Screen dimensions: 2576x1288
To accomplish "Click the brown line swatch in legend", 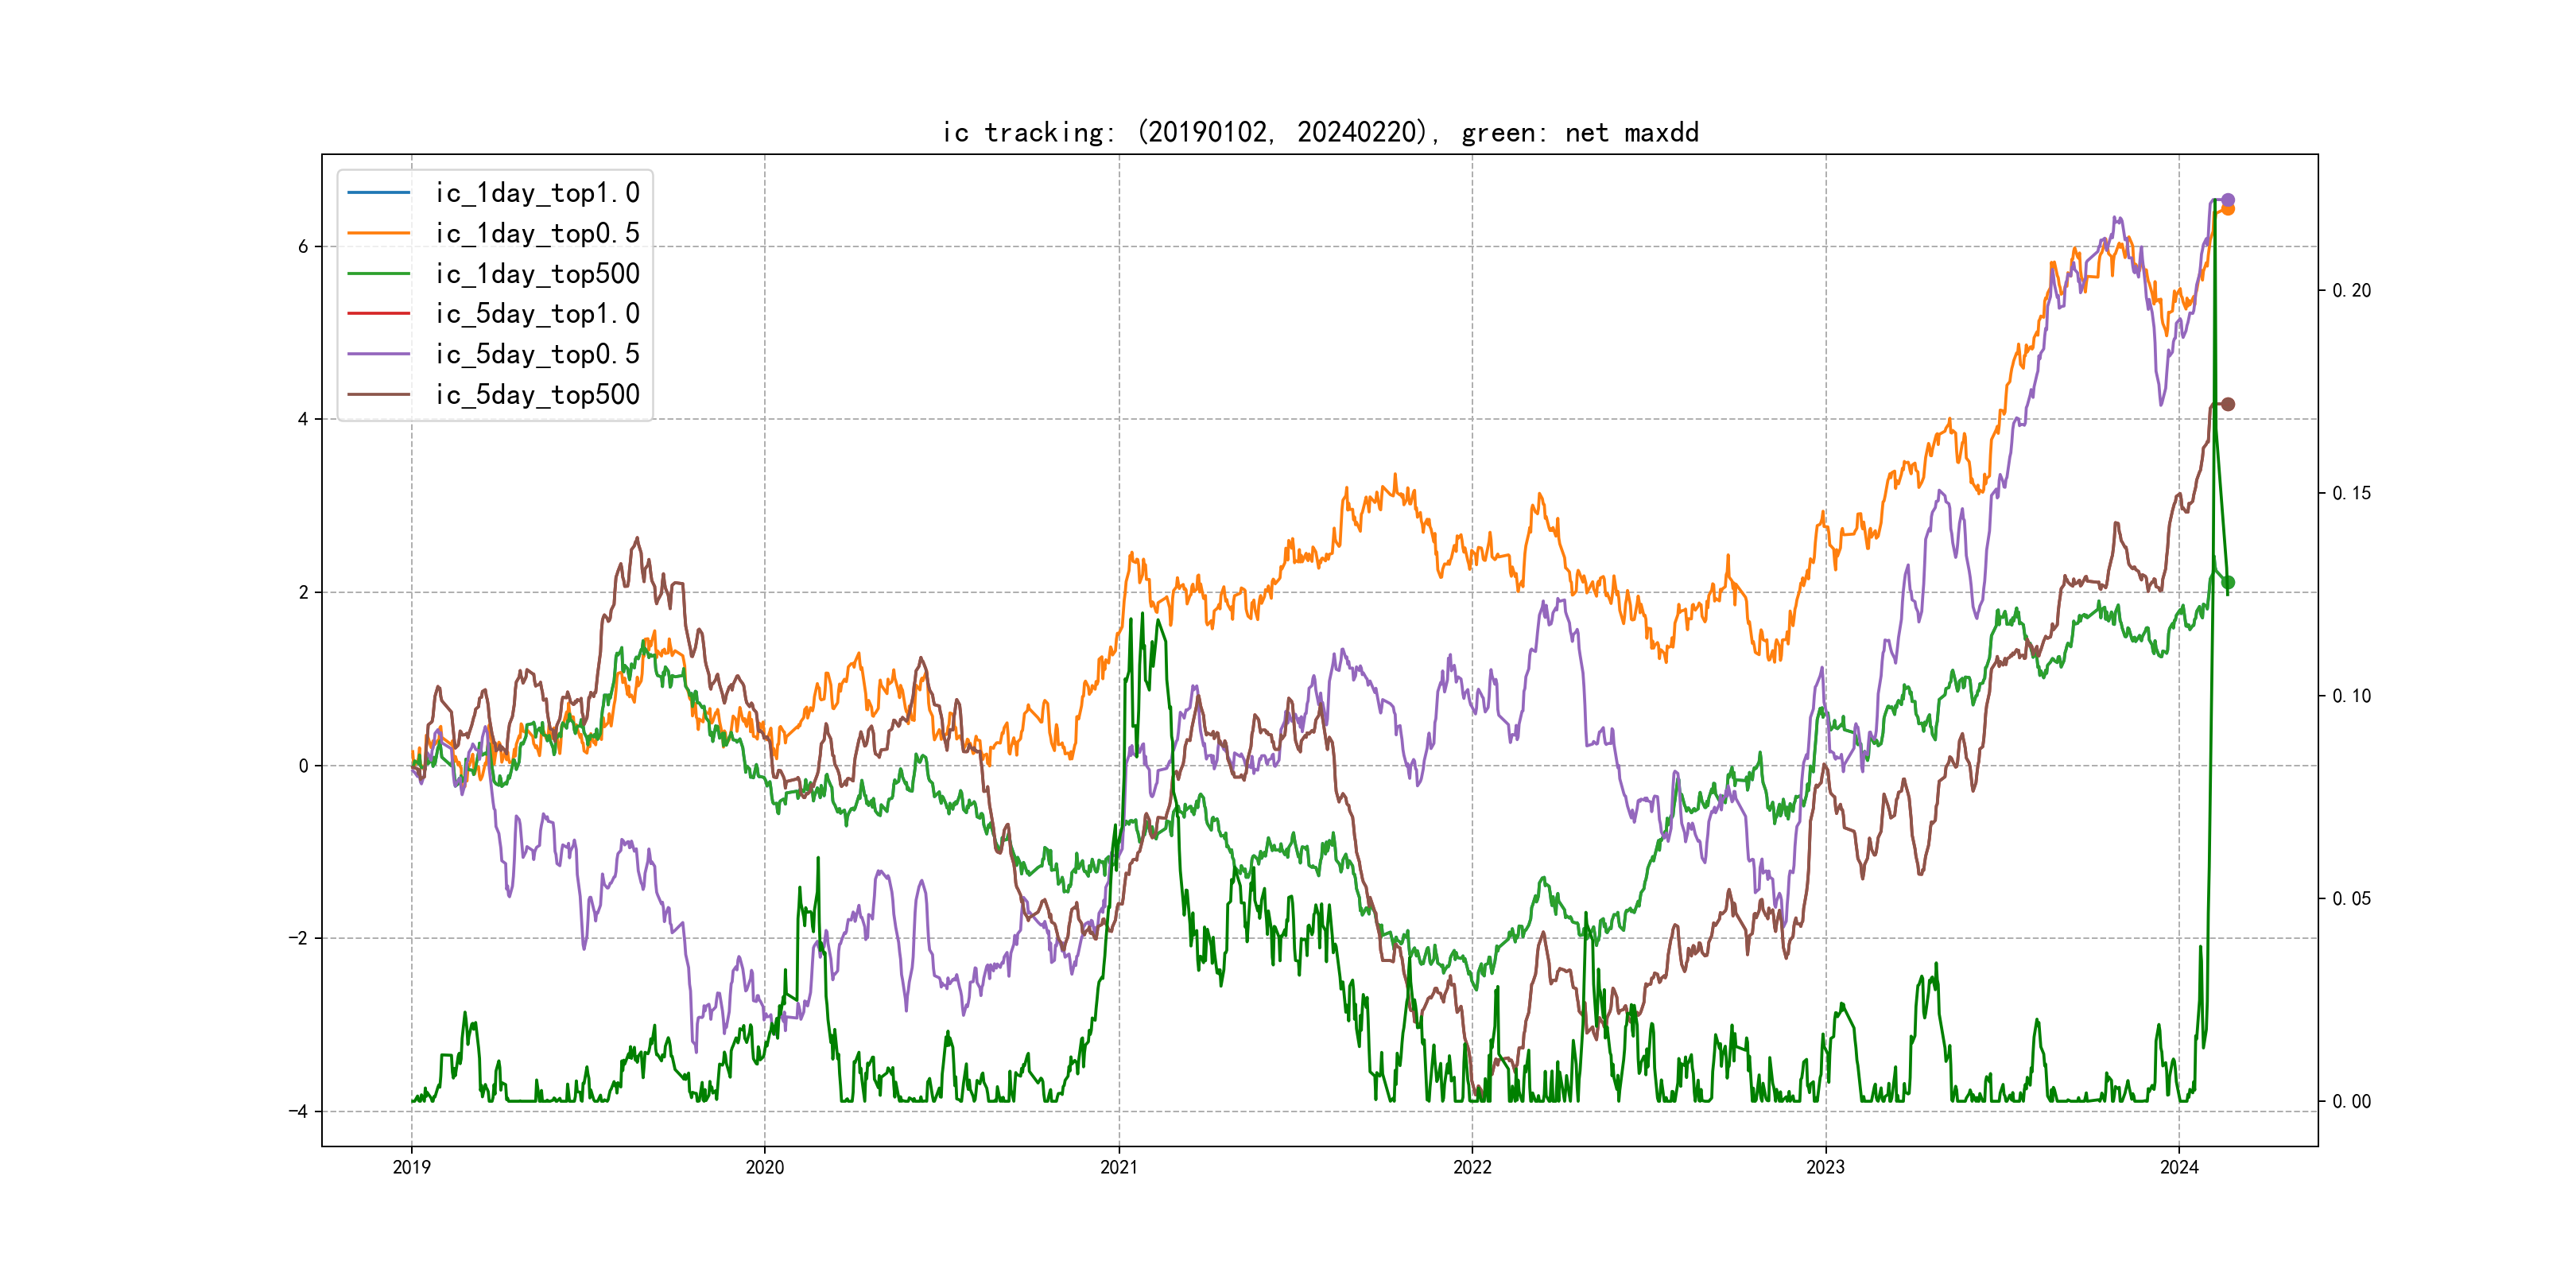I will point(379,395).
